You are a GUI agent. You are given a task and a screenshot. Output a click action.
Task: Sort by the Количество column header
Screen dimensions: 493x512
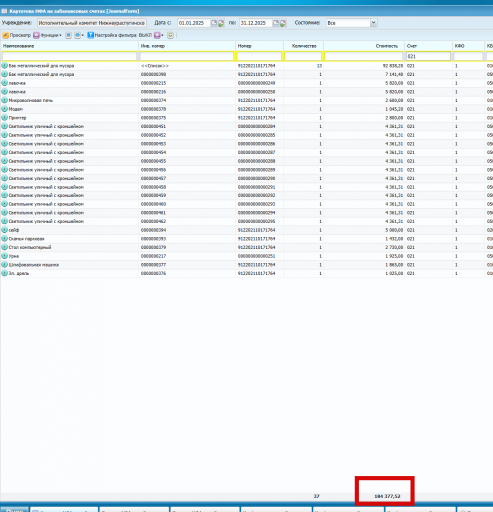pos(303,46)
